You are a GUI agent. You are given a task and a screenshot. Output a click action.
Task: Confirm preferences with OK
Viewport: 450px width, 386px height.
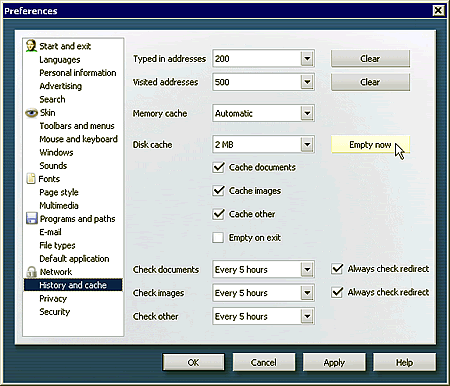coord(193,362)
